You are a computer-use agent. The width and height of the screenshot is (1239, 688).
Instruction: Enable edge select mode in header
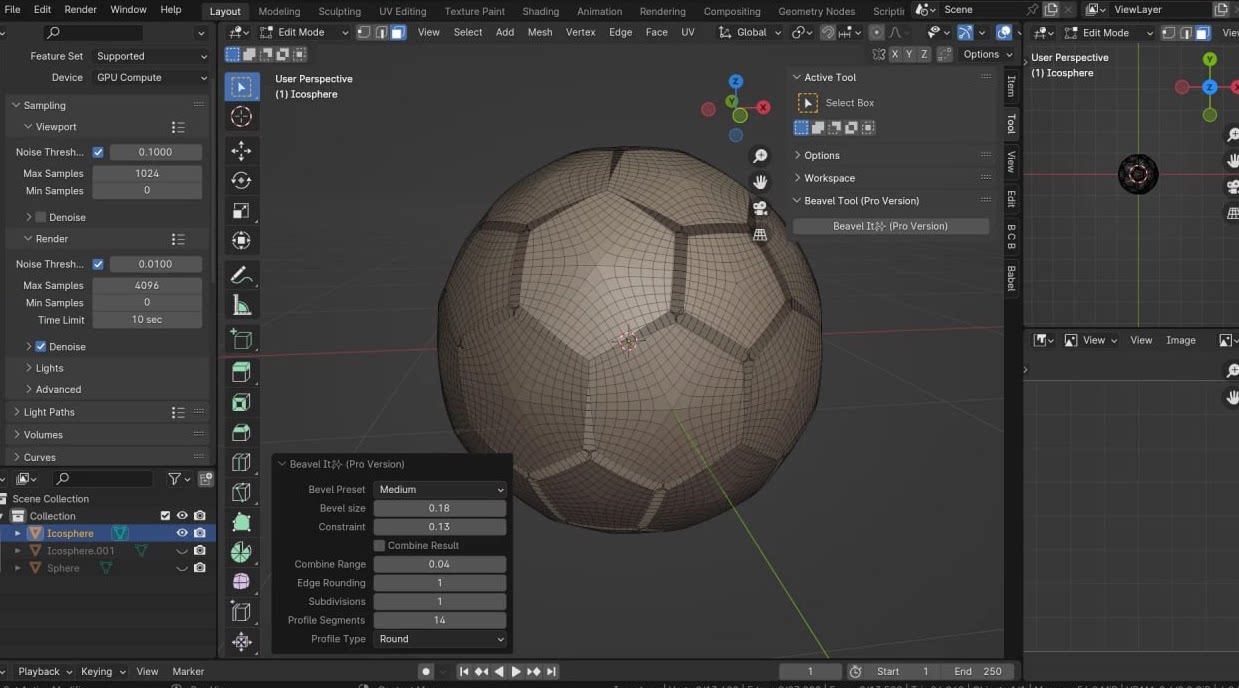point(381,32)
